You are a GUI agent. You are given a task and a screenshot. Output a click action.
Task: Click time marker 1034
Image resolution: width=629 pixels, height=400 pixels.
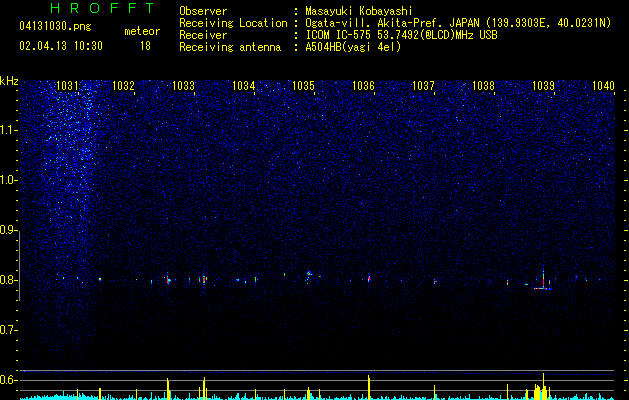pos(243,85)
